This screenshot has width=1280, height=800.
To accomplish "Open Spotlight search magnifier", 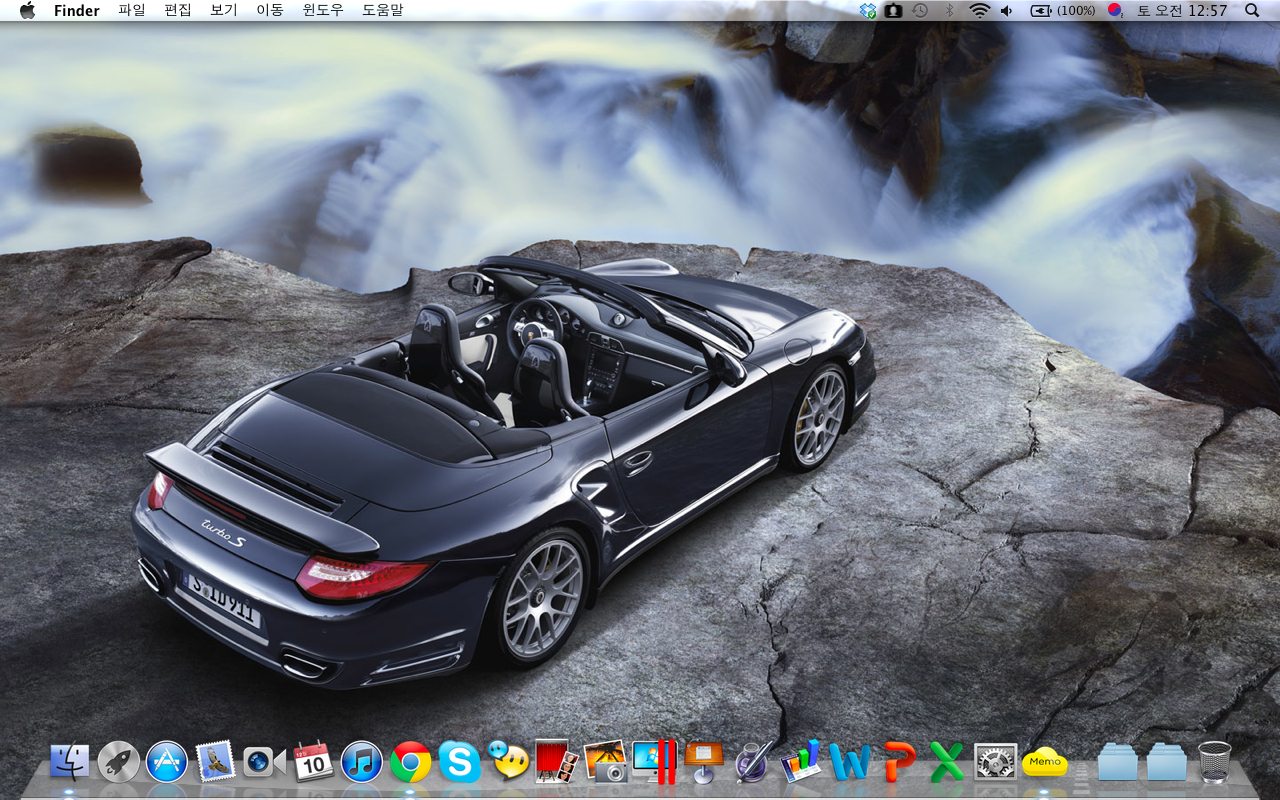I will [x=1253, y=10].
